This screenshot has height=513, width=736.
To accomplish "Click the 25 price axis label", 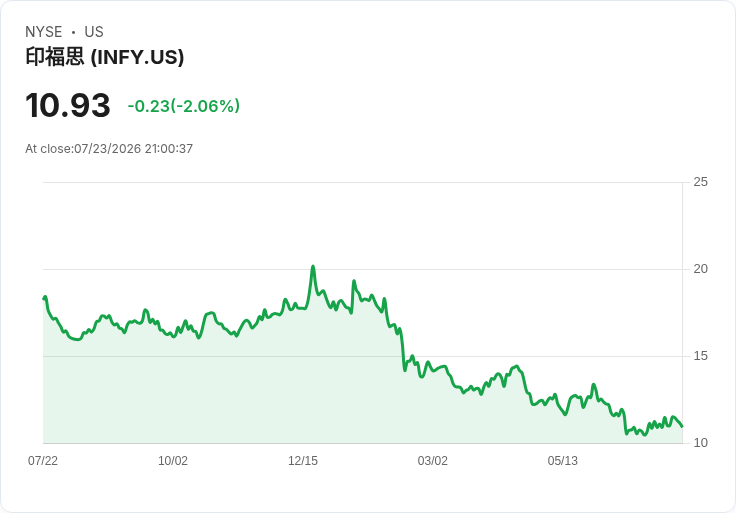I will pyautogui.click(x=700, y=182).
